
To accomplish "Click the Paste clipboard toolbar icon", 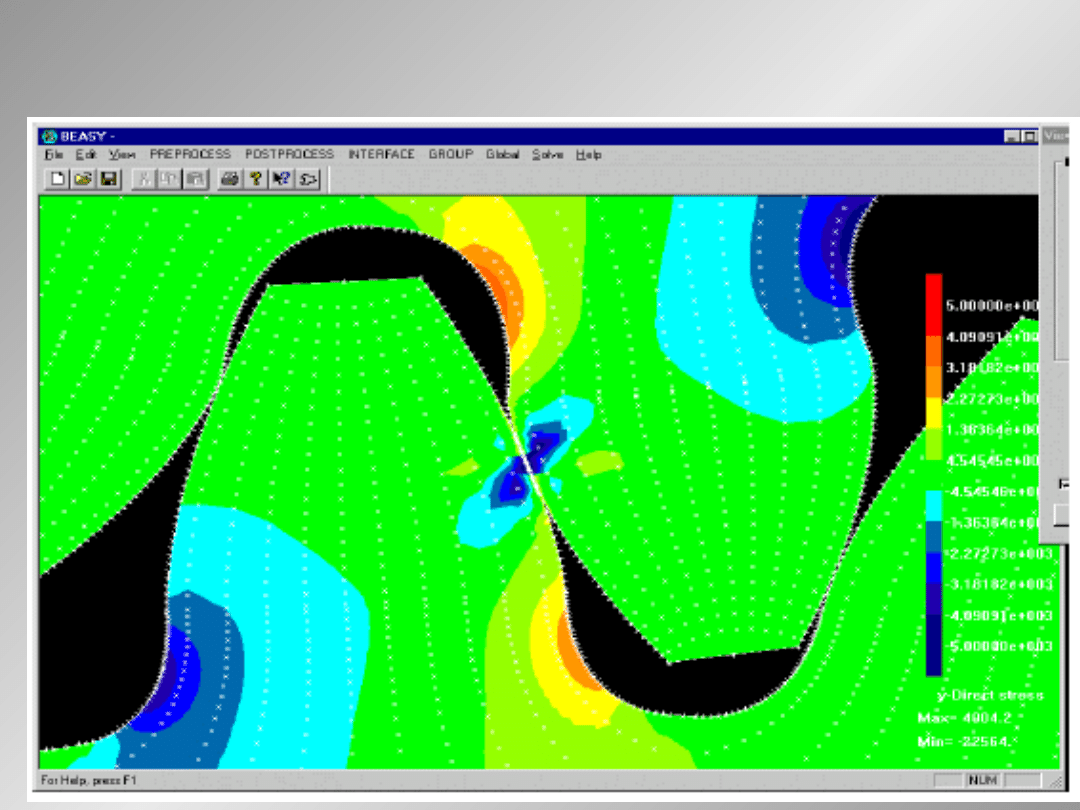I will (195, 179).
